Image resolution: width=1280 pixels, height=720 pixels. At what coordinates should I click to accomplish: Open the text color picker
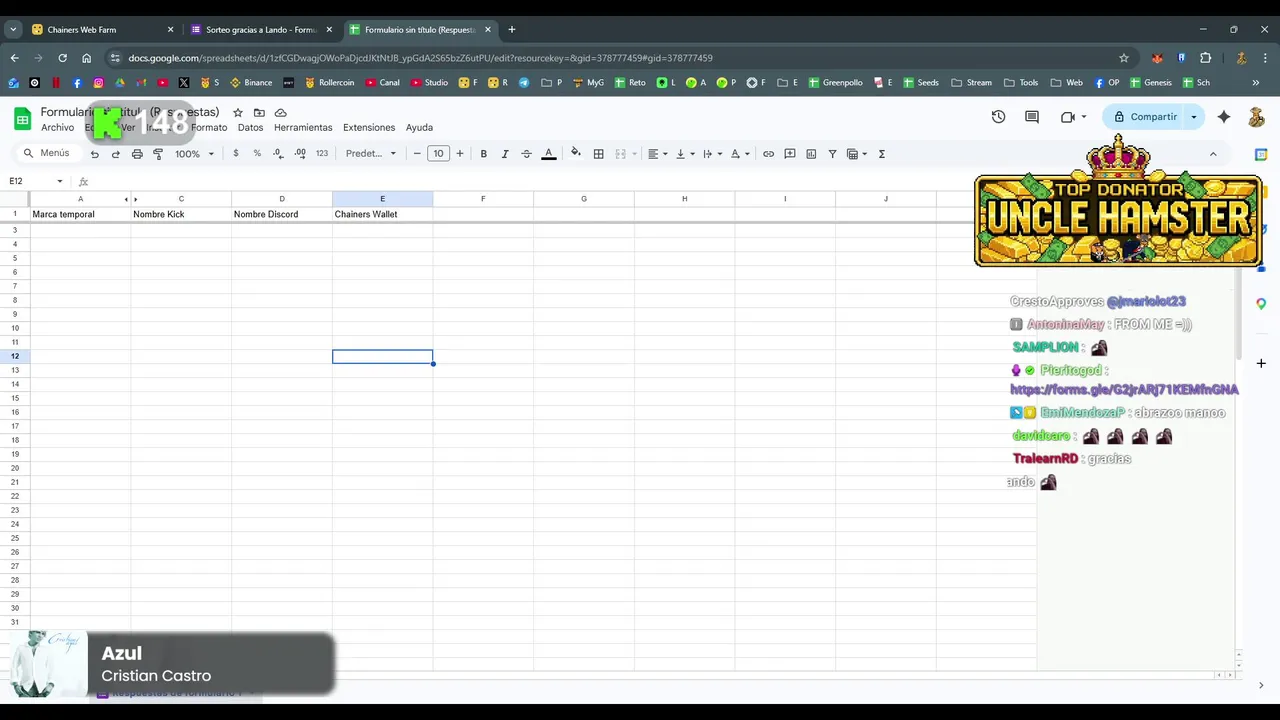(548, 154)
